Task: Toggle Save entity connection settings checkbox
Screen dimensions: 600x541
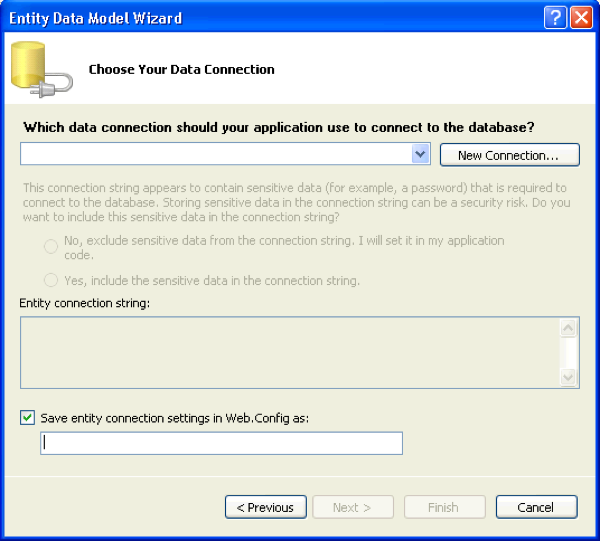Action: [28, 418]
